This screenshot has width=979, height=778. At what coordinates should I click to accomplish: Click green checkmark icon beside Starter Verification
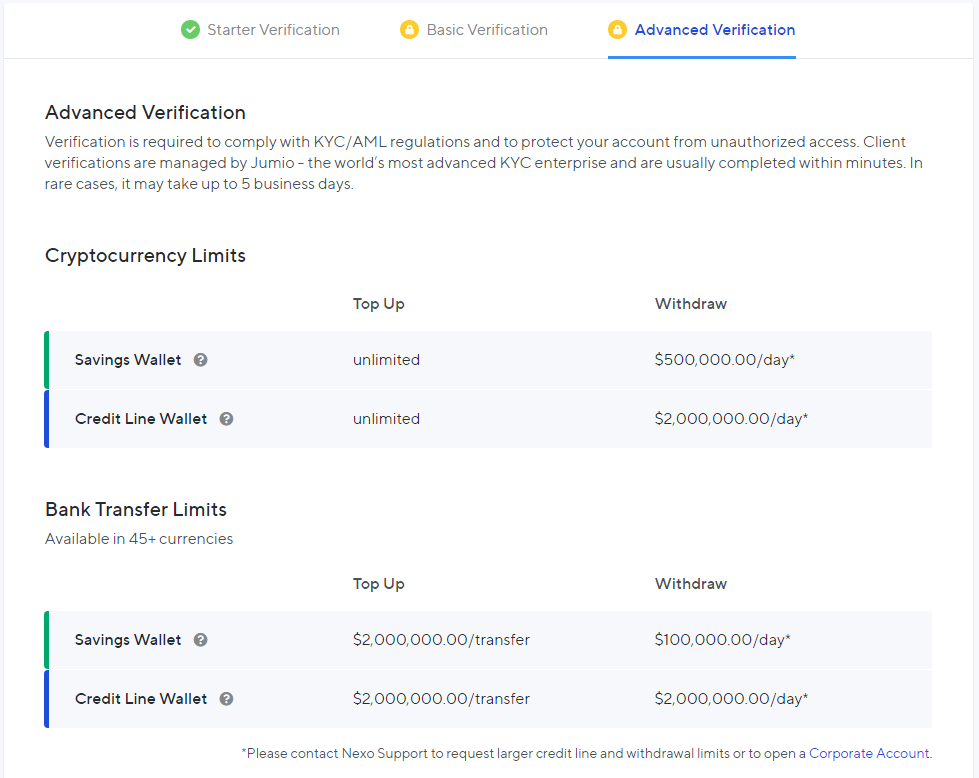[190, 29]
